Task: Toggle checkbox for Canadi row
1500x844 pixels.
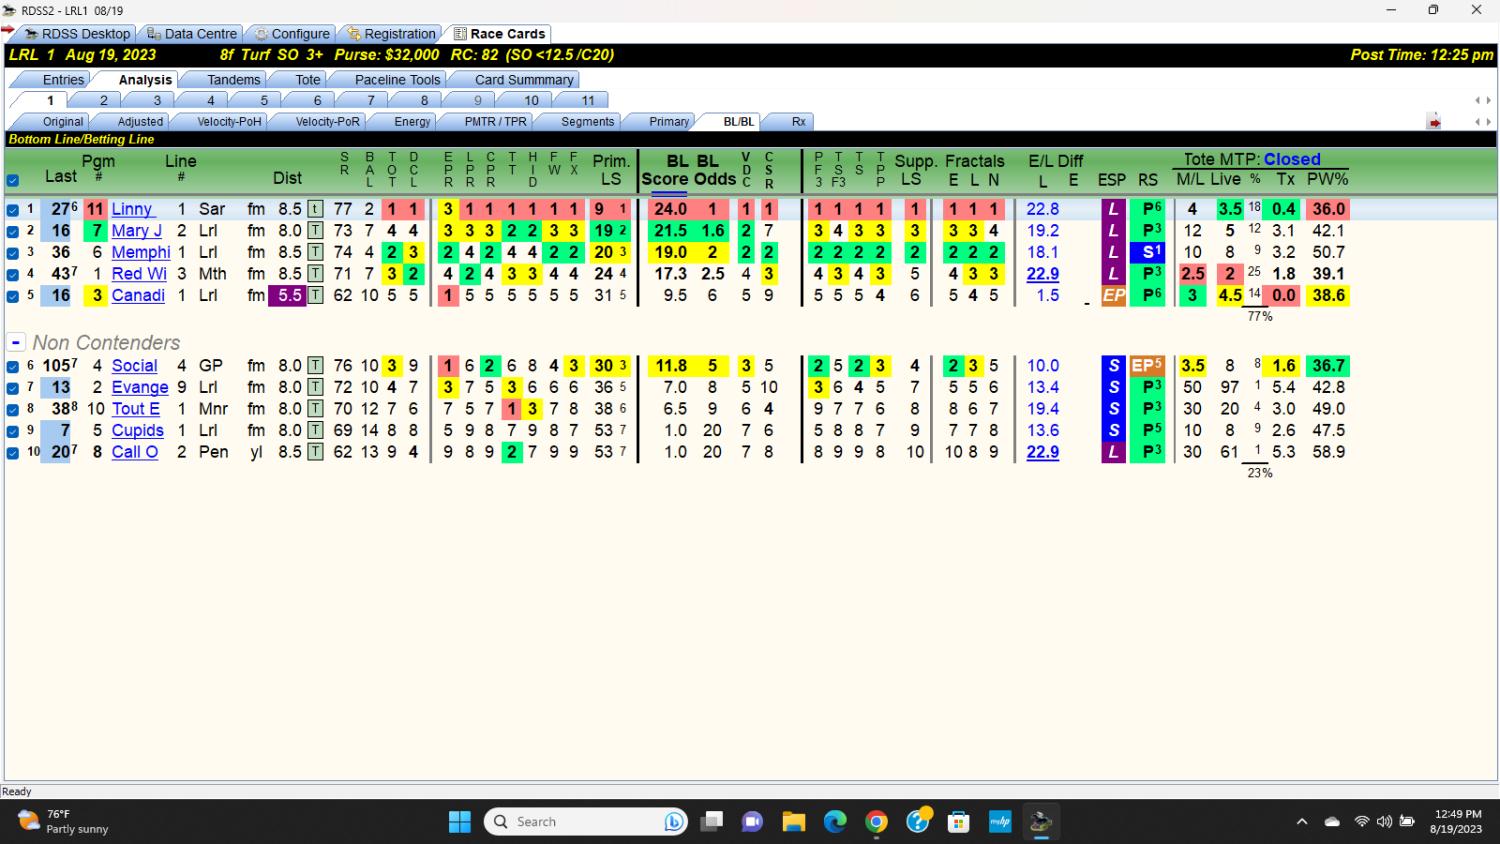Action: pos(12,296)
